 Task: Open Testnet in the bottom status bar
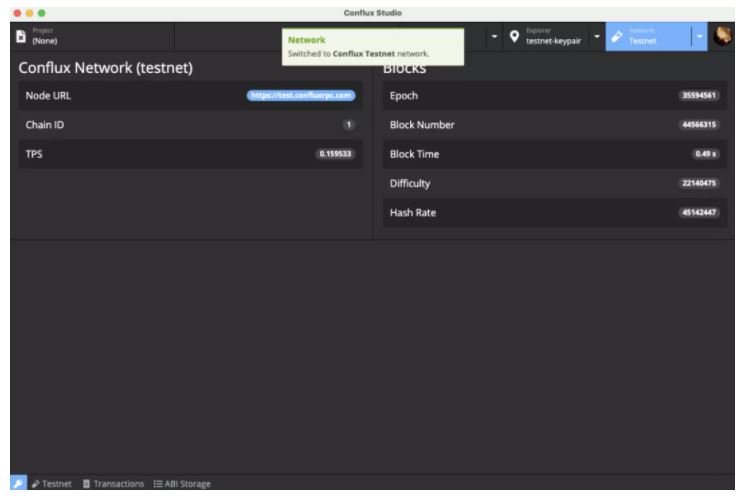pos(52,484)
